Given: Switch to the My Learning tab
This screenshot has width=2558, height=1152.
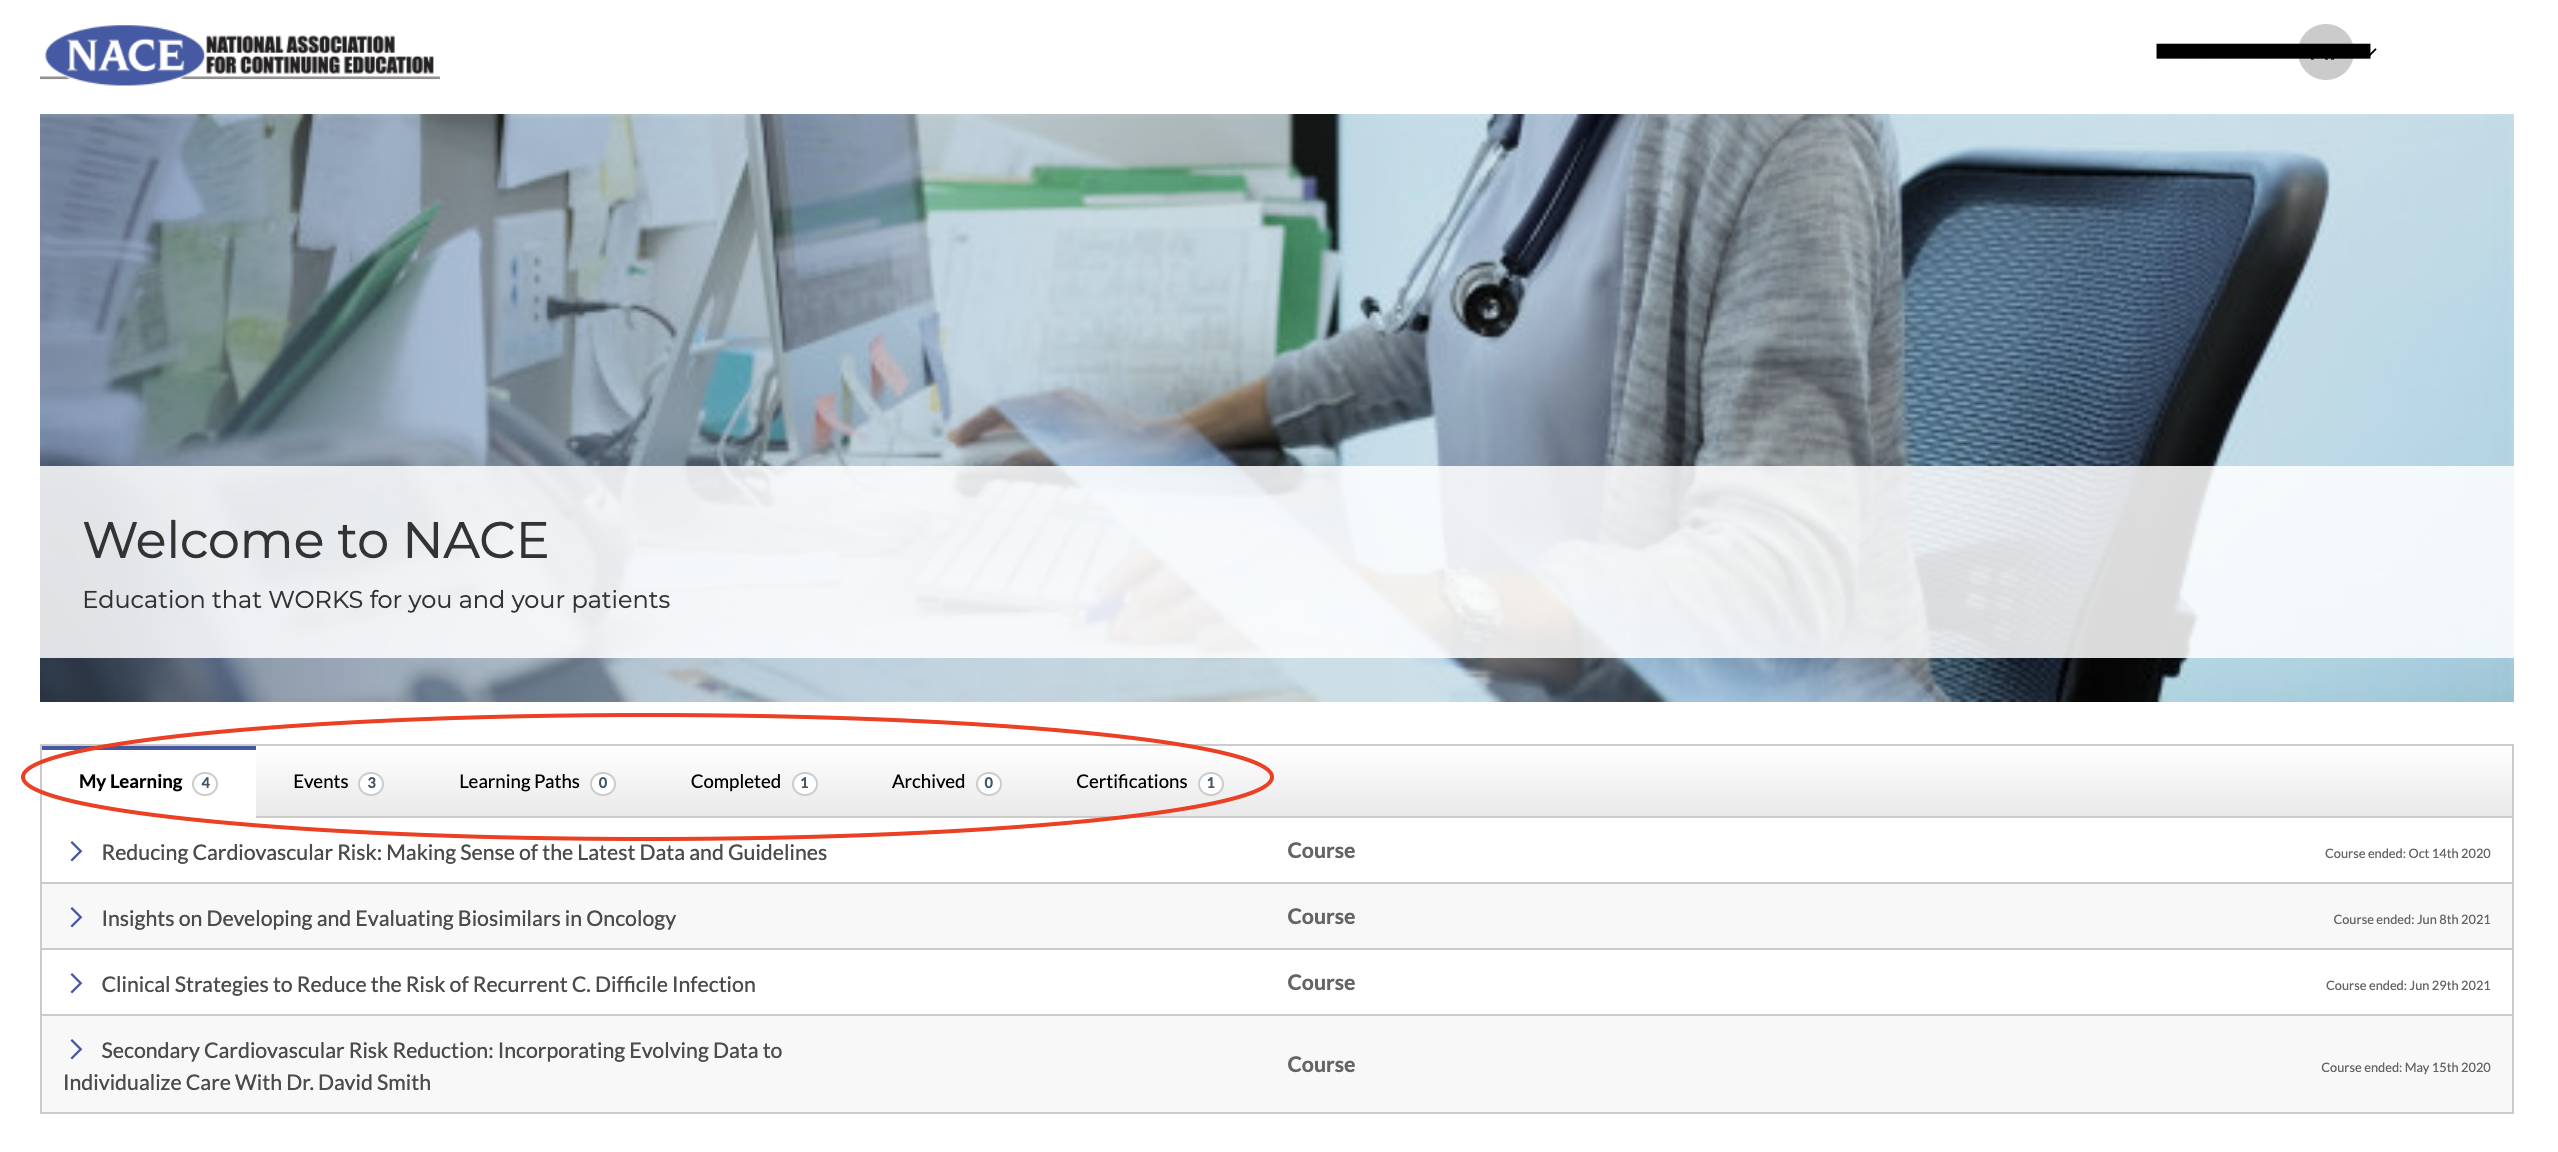Looking at the screenshot, I should tap(131, 781).
